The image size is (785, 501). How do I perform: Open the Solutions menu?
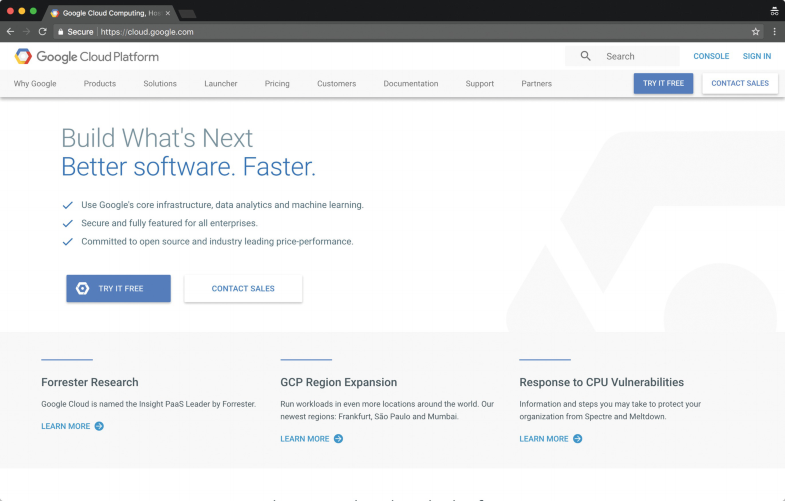point(160,84)
